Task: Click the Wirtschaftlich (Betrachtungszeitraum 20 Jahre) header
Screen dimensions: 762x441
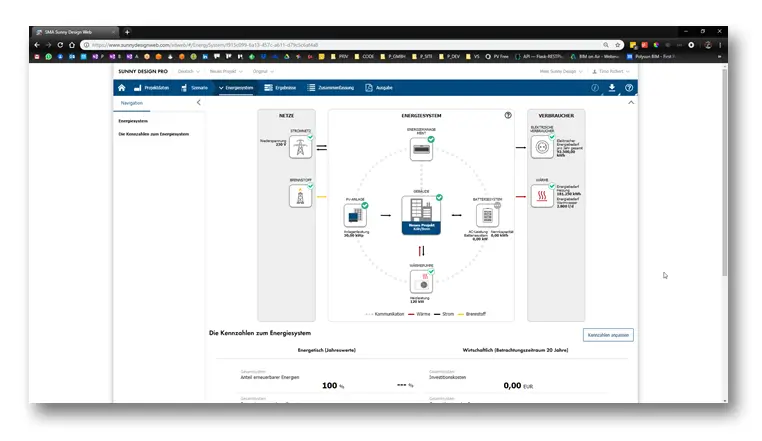Action: click(515, 350)
